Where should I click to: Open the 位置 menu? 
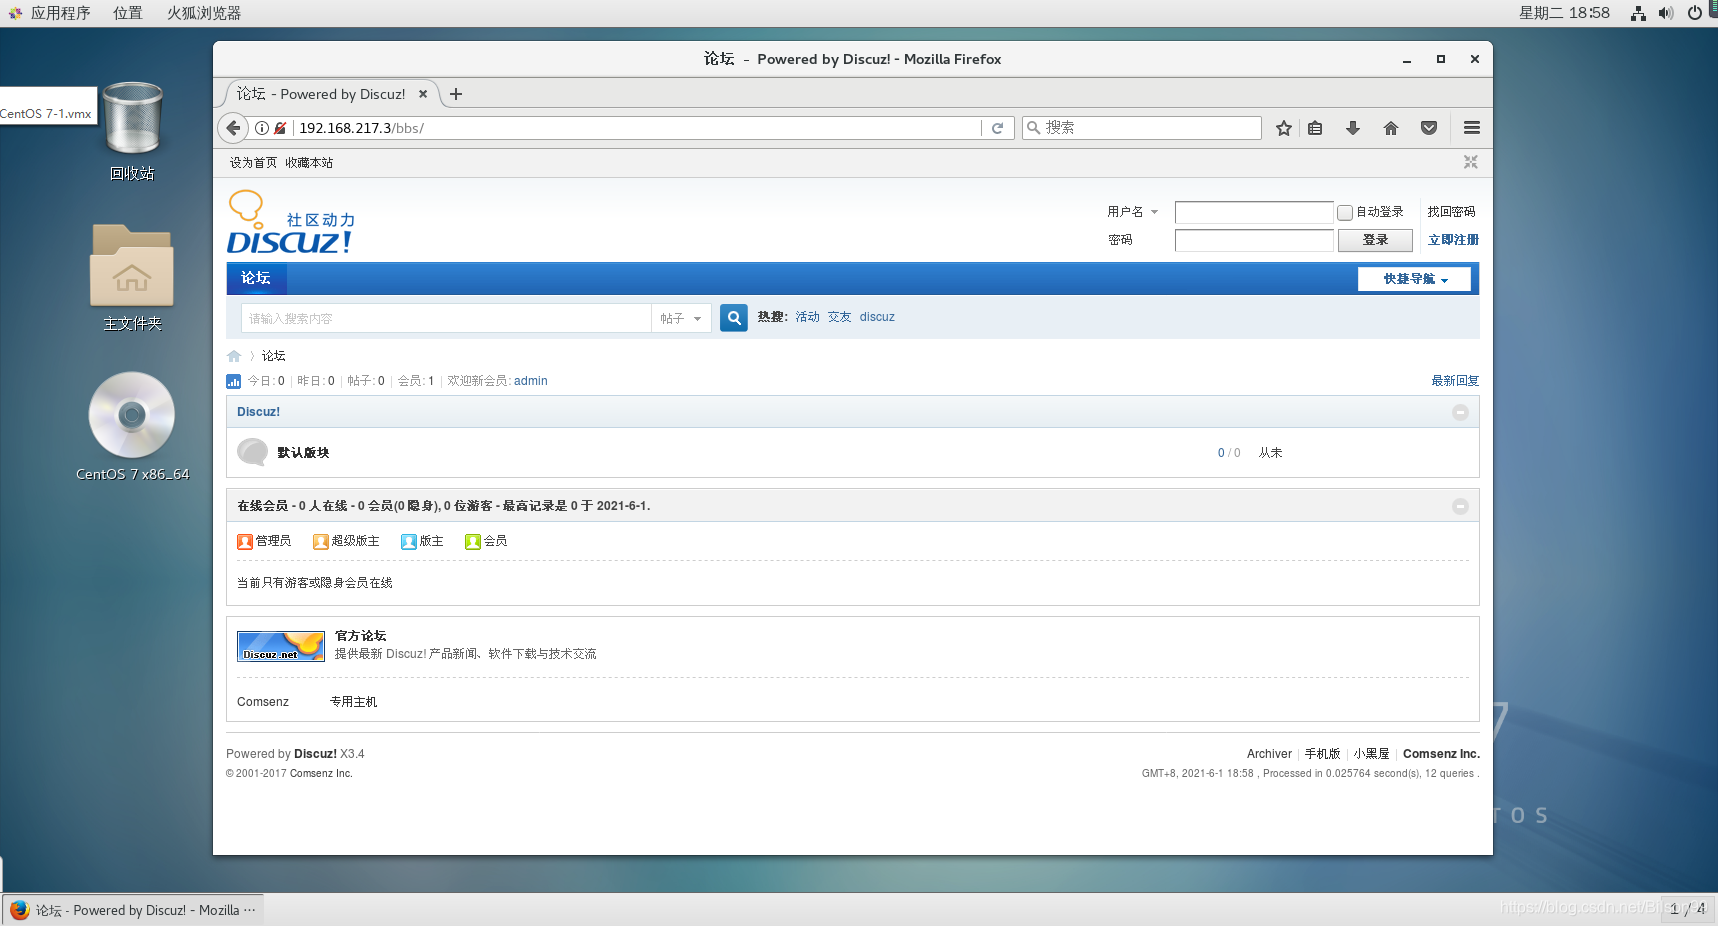[127, 13]
